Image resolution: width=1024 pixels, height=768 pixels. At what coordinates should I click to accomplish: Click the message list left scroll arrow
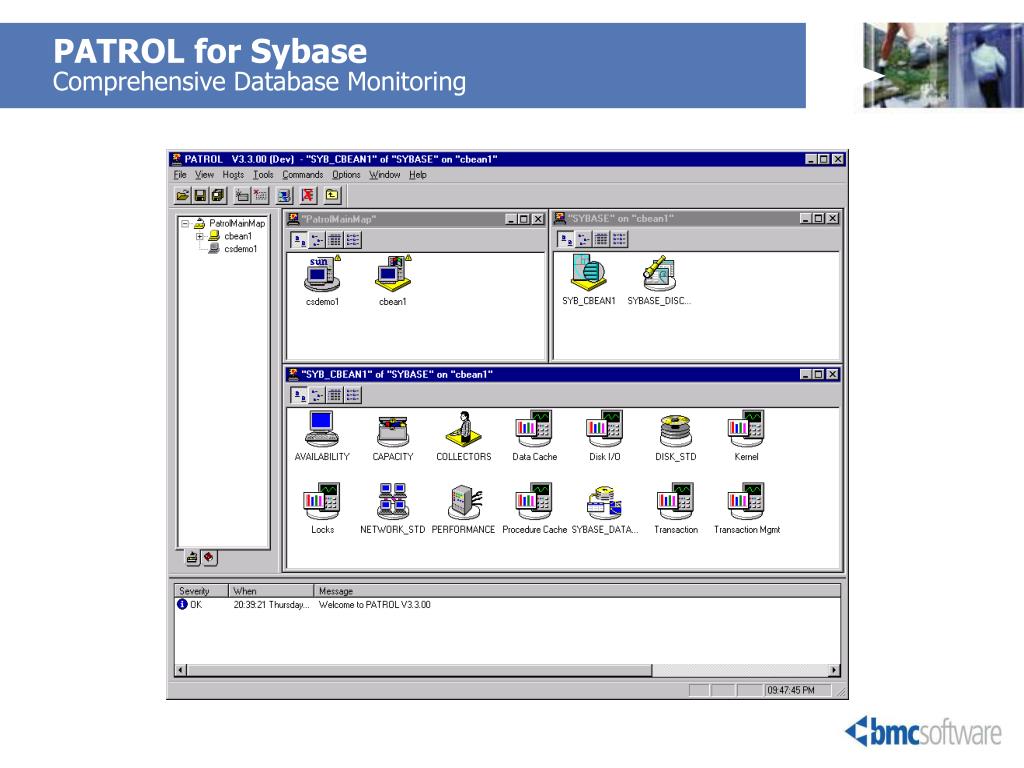182,670
